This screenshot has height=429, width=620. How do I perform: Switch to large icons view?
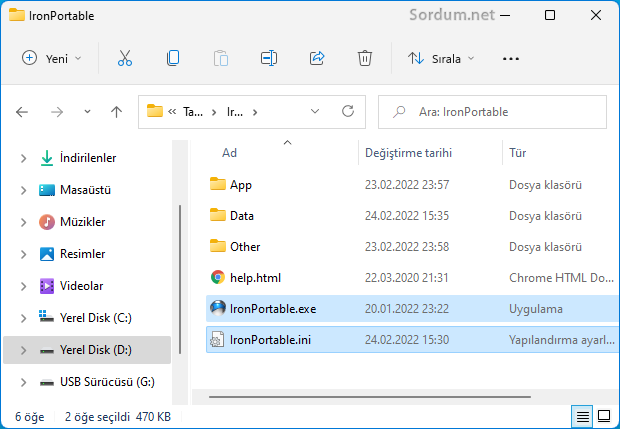tap(604, 416)
